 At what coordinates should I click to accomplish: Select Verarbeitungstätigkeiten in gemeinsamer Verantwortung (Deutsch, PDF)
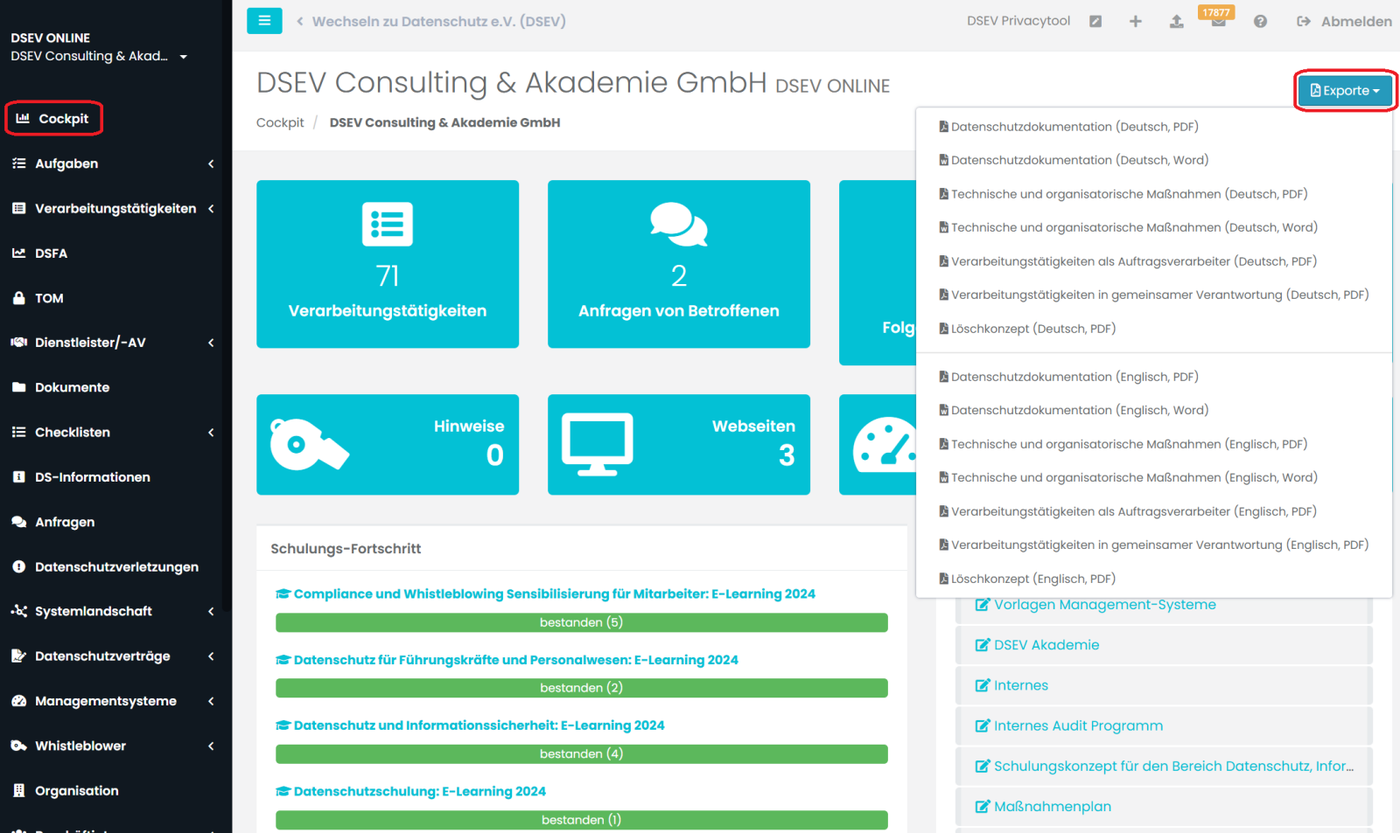[1154, 295]
